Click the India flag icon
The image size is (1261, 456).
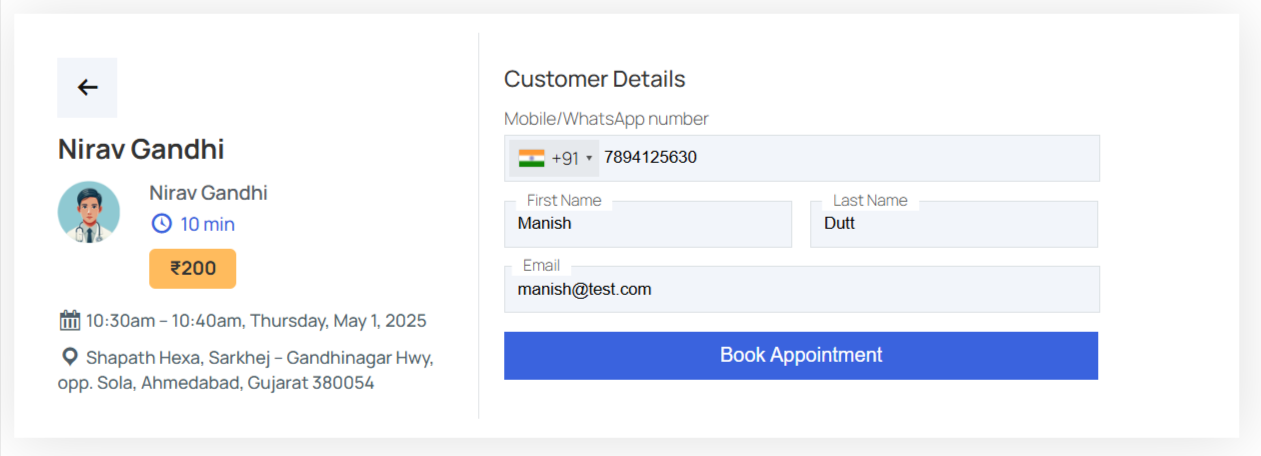[531, 158]
